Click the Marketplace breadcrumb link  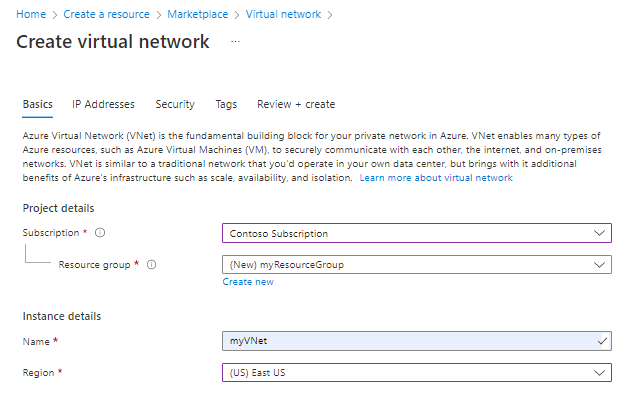point(198,14)
